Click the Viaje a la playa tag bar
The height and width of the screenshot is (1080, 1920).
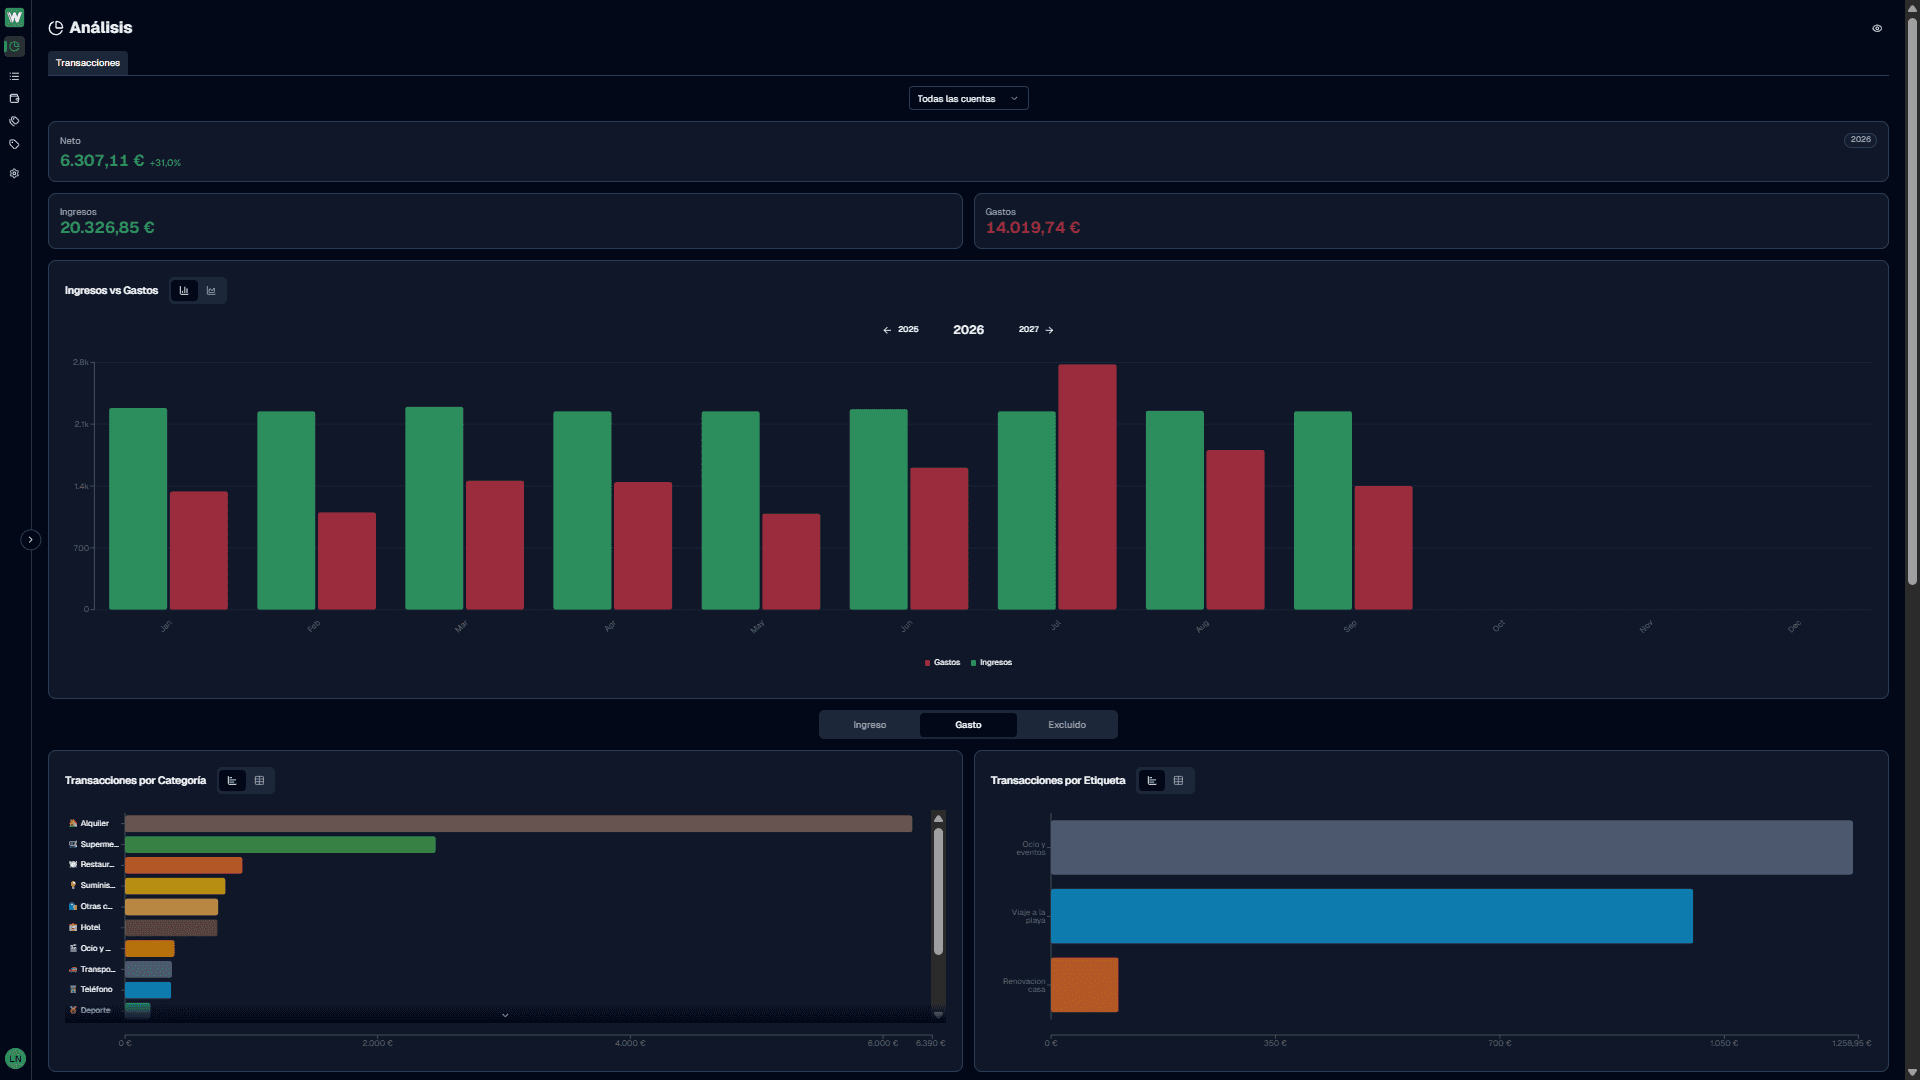pyautogui.click(x=1372, y=916)
